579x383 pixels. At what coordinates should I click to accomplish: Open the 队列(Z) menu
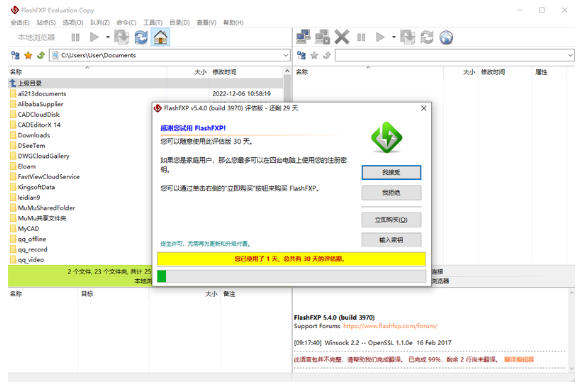[x=100, y=23]
